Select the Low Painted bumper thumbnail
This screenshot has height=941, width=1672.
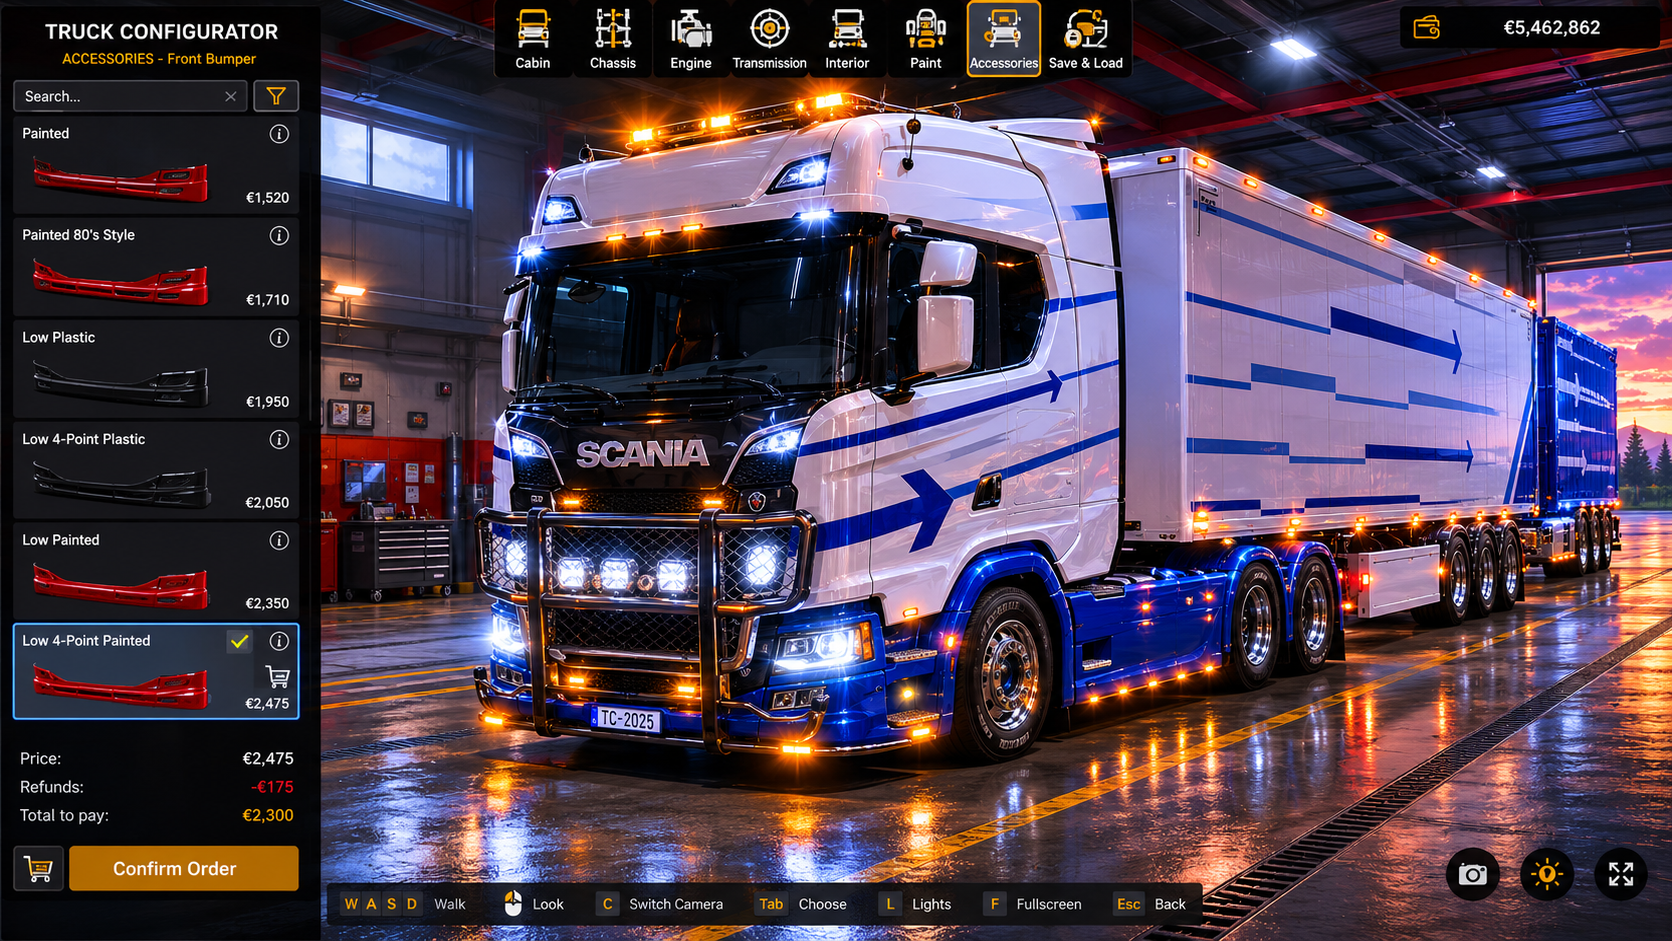point(121,586)
